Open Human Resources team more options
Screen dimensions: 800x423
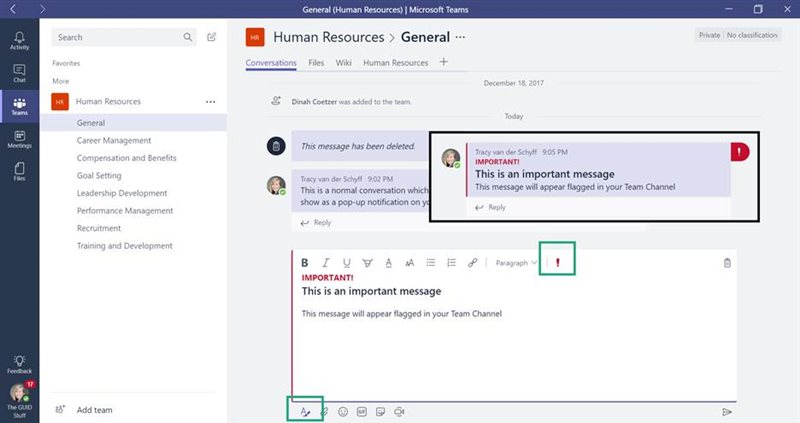click(x=210, y=102)
